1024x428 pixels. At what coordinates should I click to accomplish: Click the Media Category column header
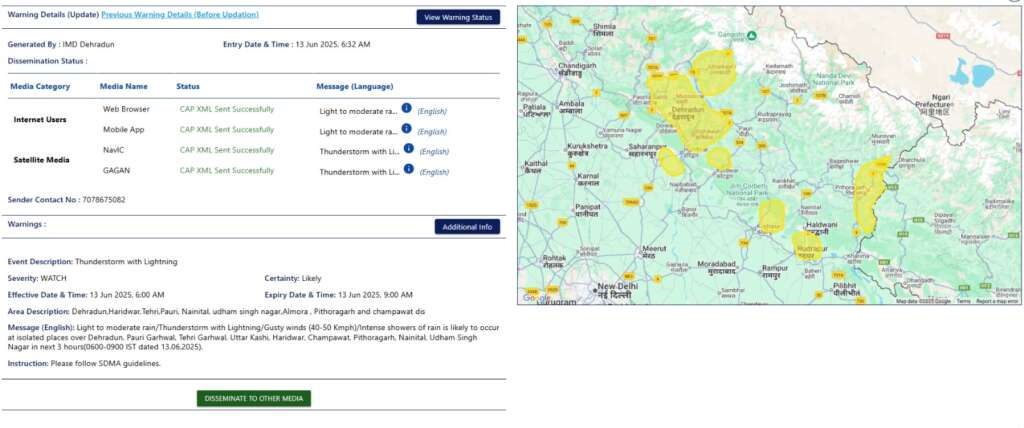(40, 86)
